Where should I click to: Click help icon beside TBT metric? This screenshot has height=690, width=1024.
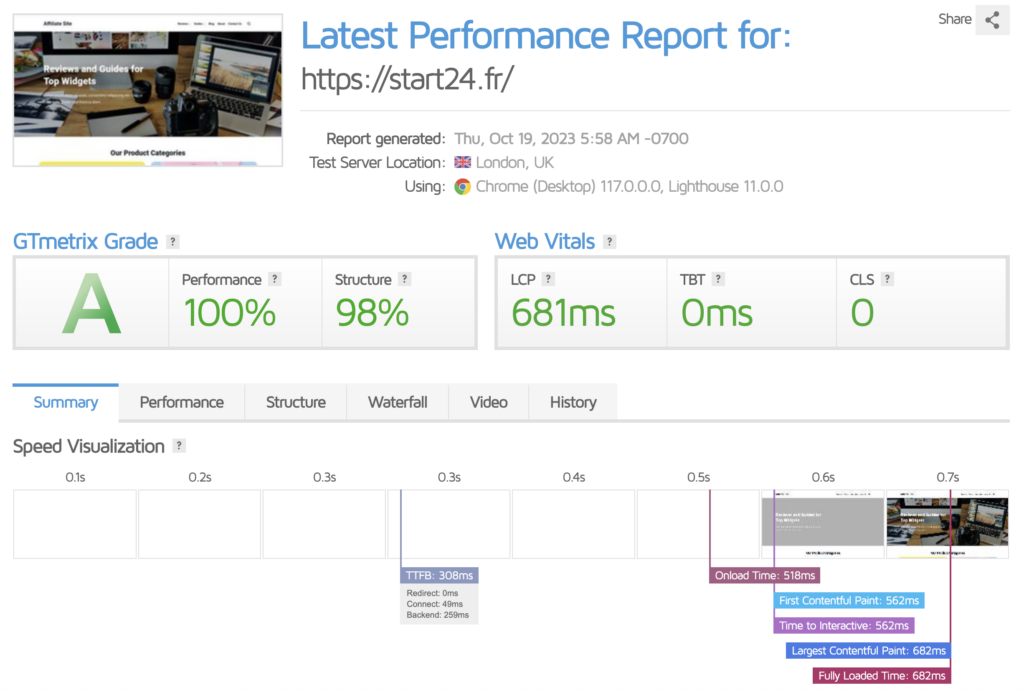pos(718,280)
